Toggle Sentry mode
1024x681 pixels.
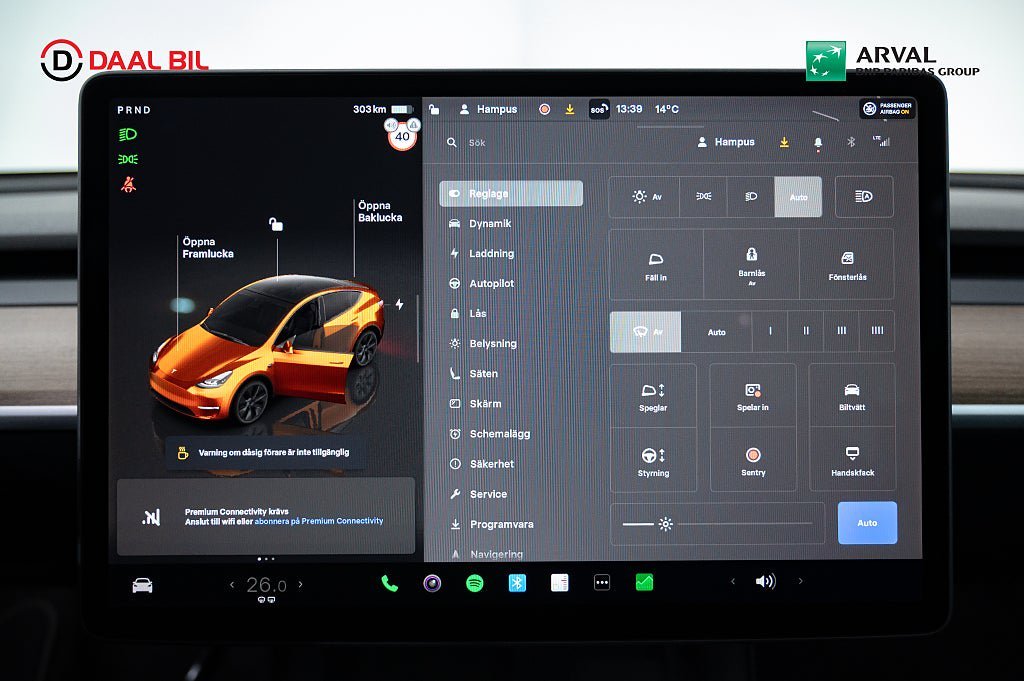pyautogui.click(x=753, y=460)
